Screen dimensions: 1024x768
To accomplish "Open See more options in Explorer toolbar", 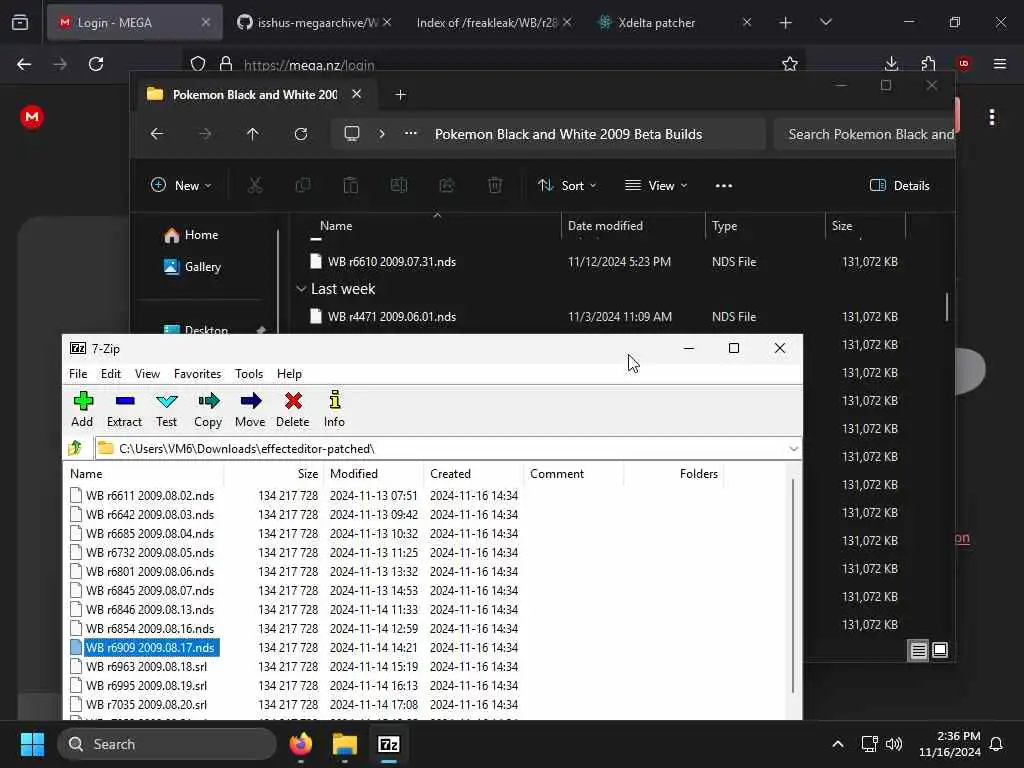I will (724, 186).
